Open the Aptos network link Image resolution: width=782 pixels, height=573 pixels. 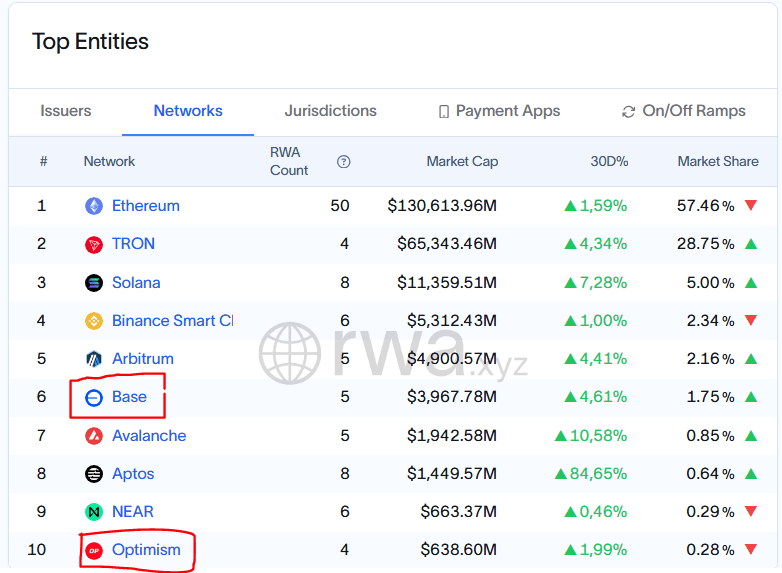pos(133,473)
